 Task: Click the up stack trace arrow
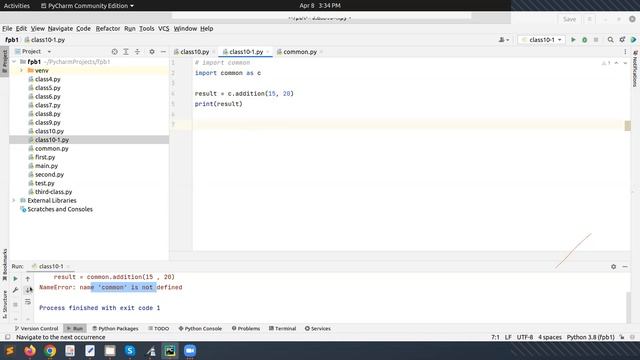point(28,278)
